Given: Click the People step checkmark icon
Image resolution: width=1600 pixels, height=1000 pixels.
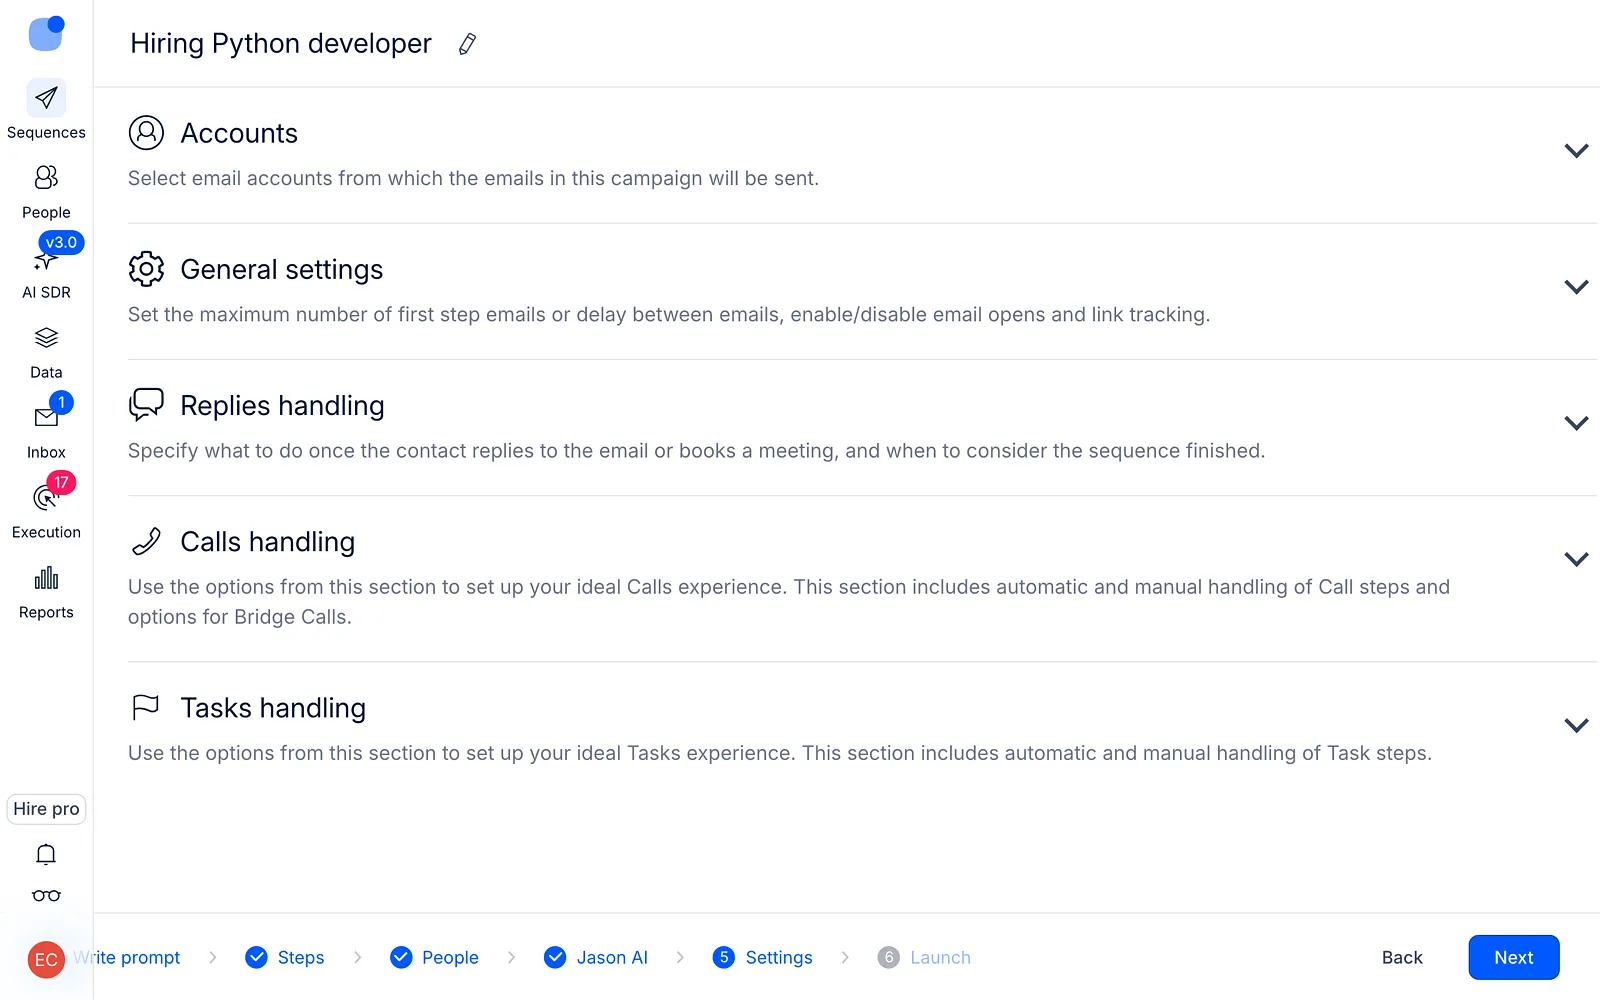Looking at the screenshot, I should (401, 957).
